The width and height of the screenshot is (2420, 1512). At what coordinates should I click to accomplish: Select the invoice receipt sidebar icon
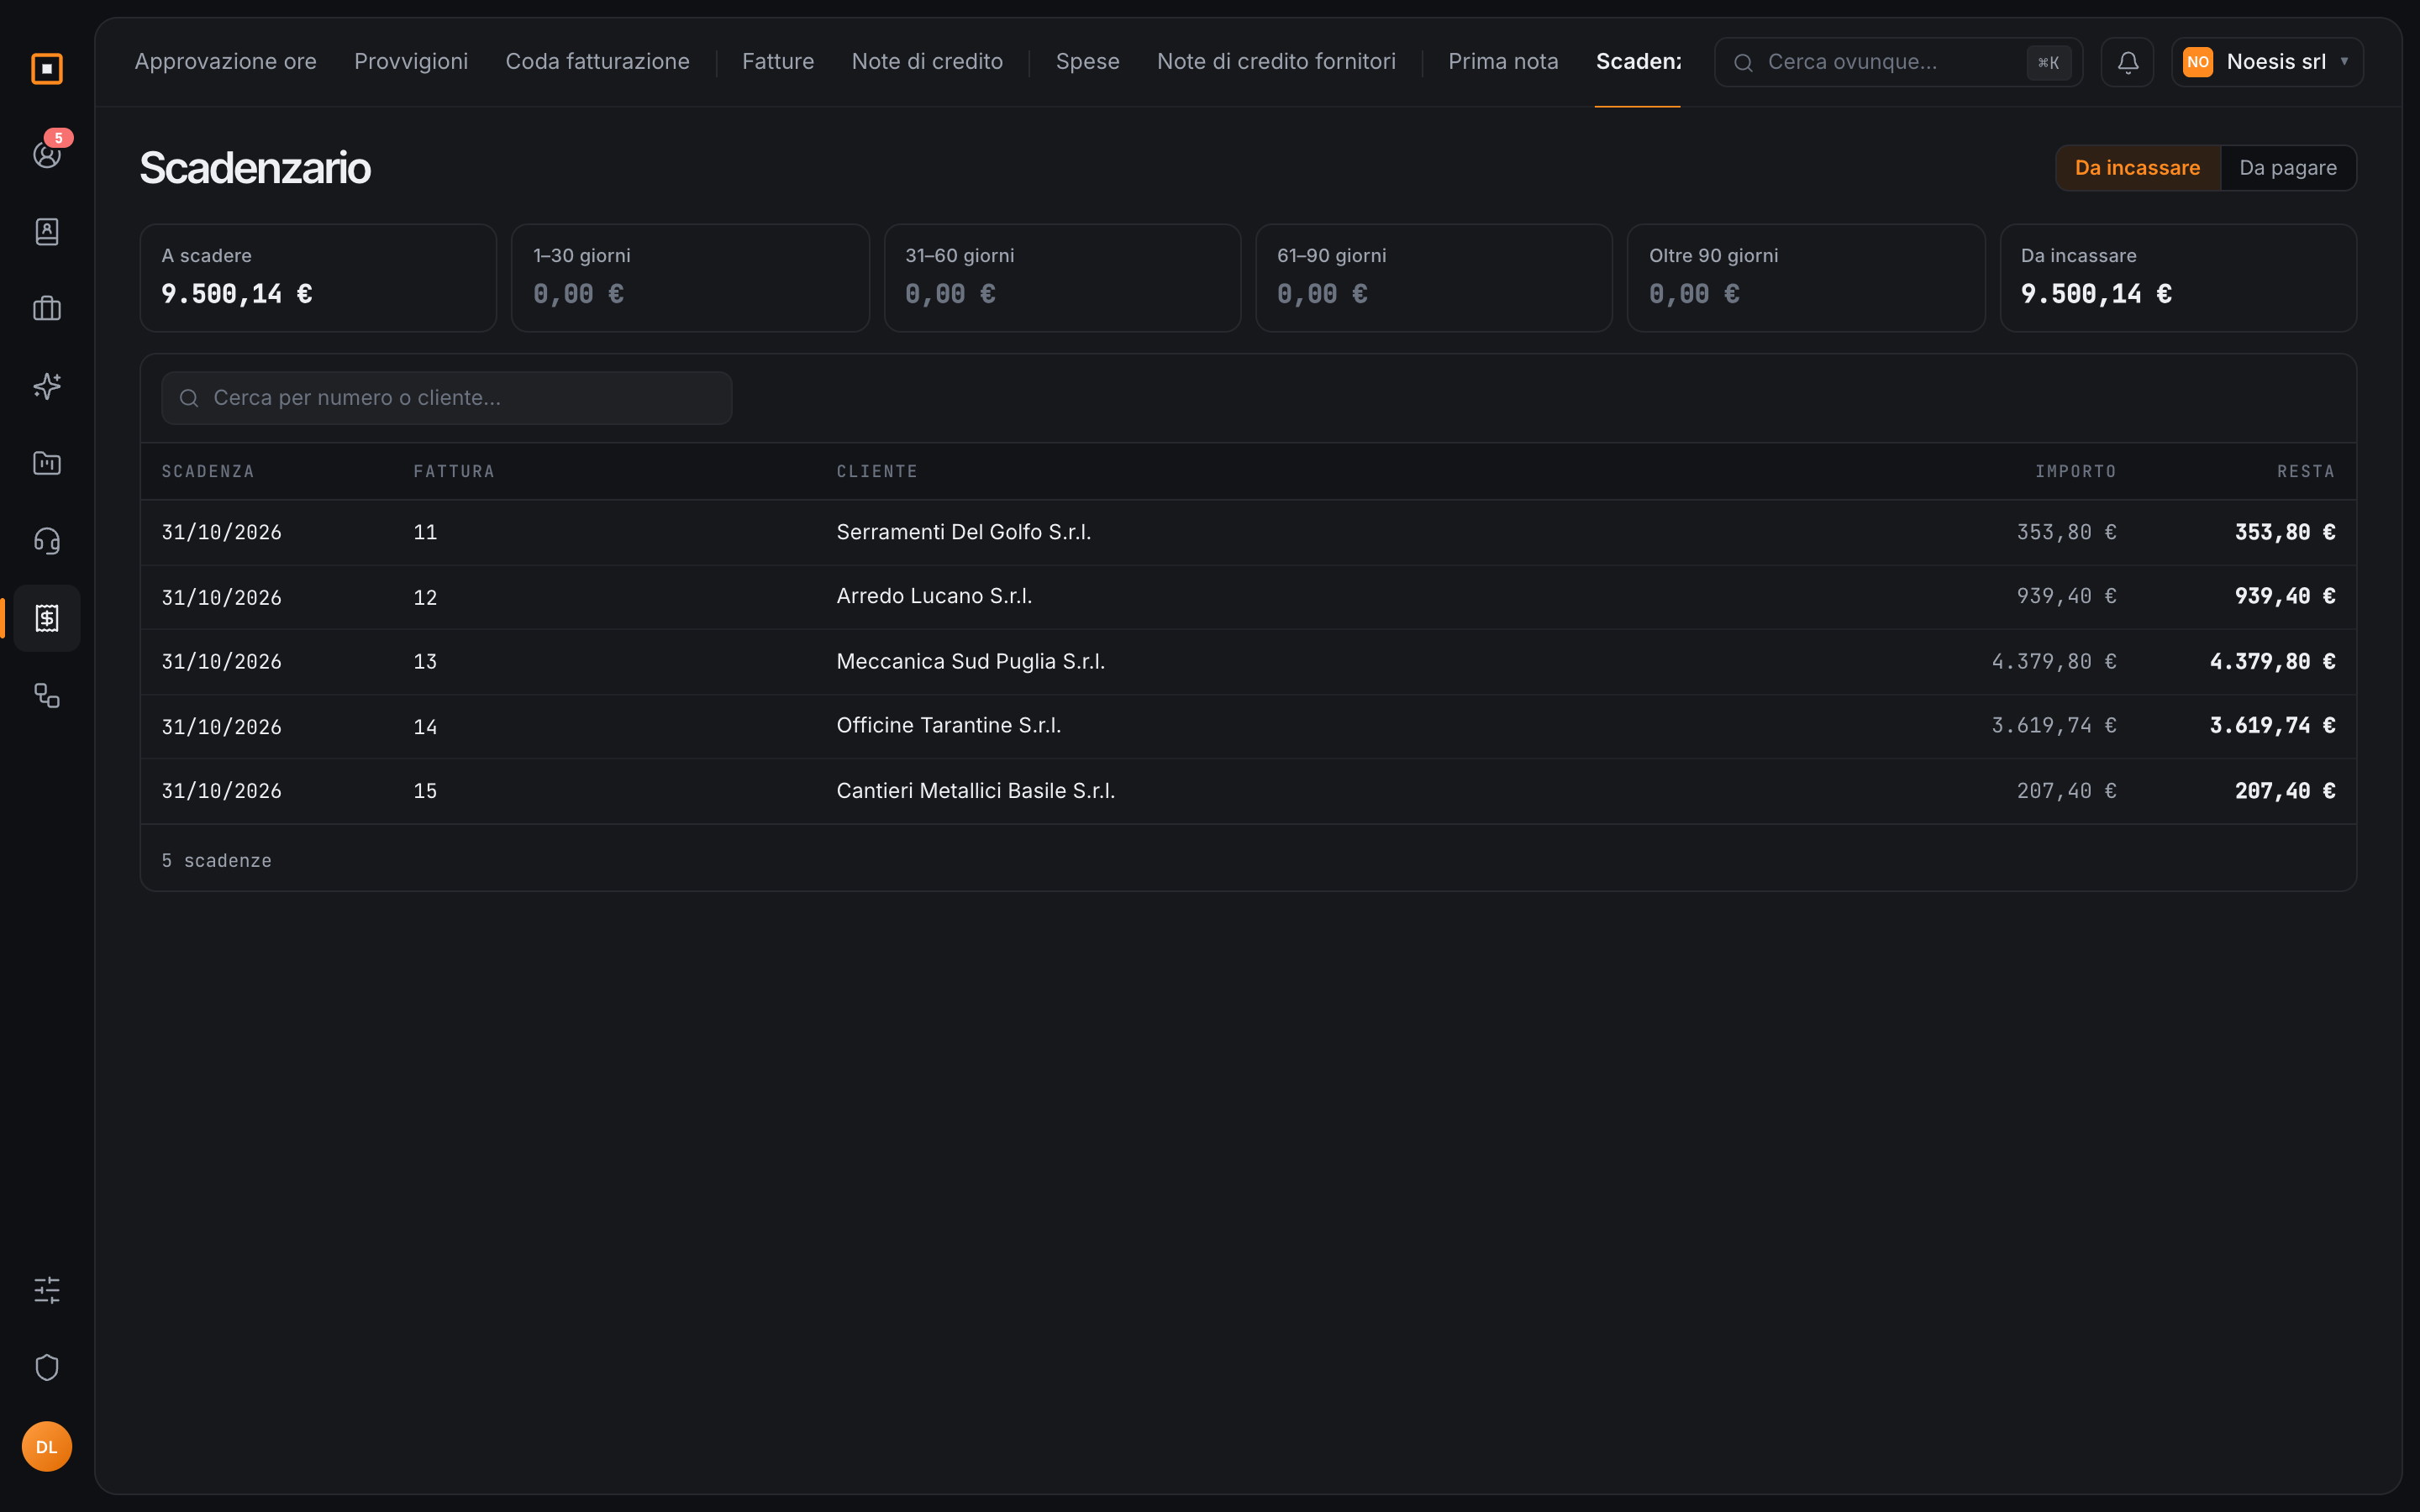[47, 618]
